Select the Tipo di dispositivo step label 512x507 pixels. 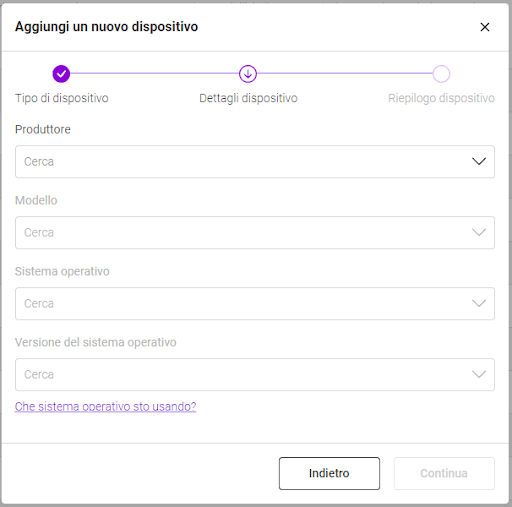tap(62, 98)
